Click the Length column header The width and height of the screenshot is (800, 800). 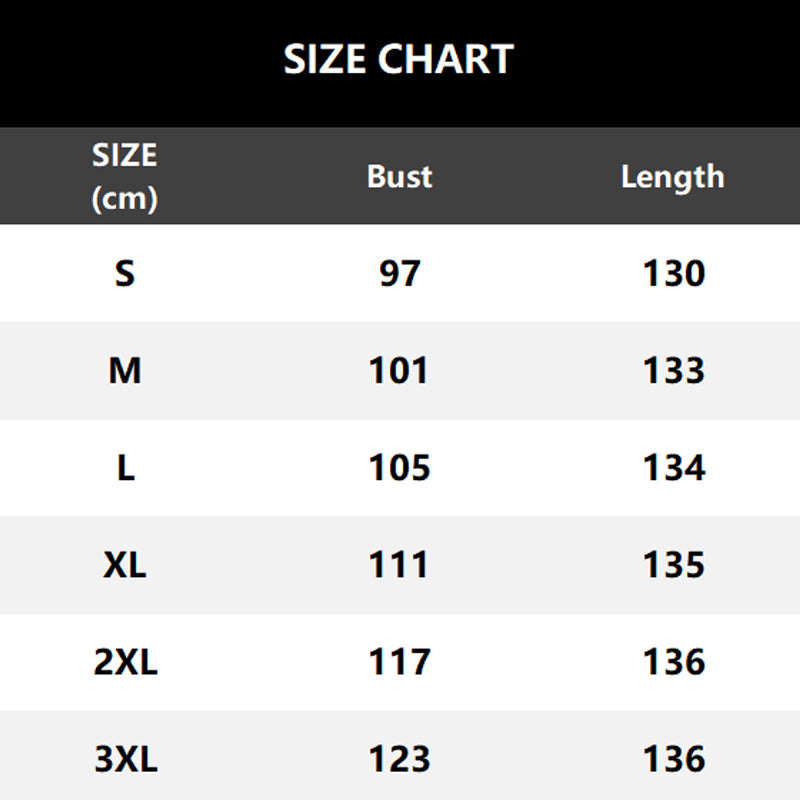(673, 178)
